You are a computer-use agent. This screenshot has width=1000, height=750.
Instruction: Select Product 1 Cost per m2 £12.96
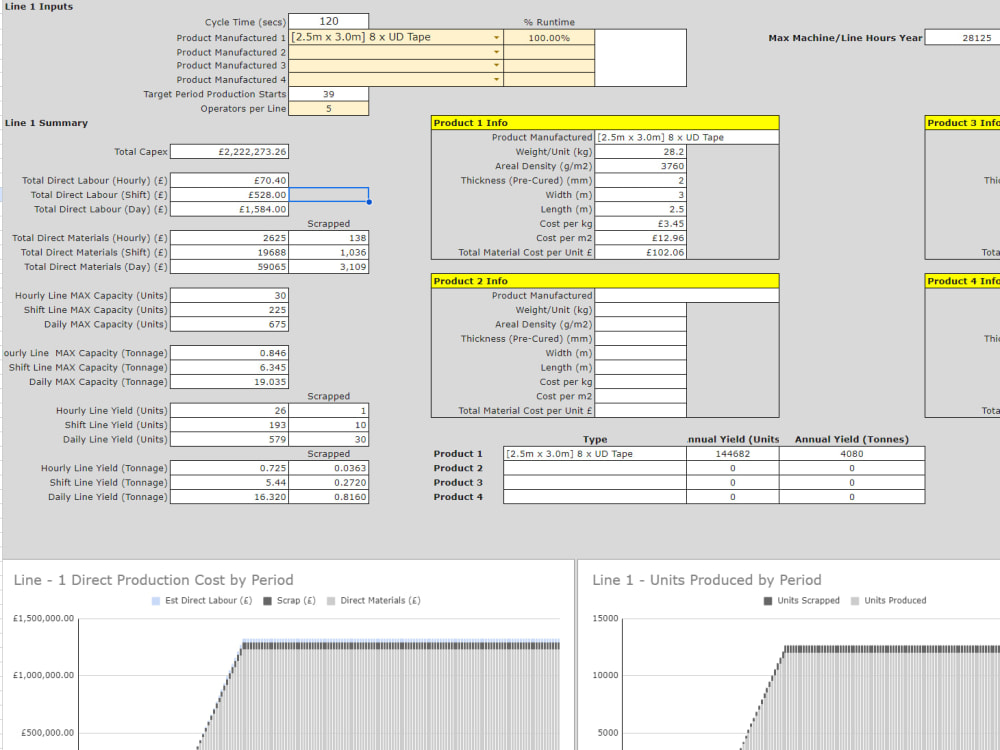click(640, 238)
